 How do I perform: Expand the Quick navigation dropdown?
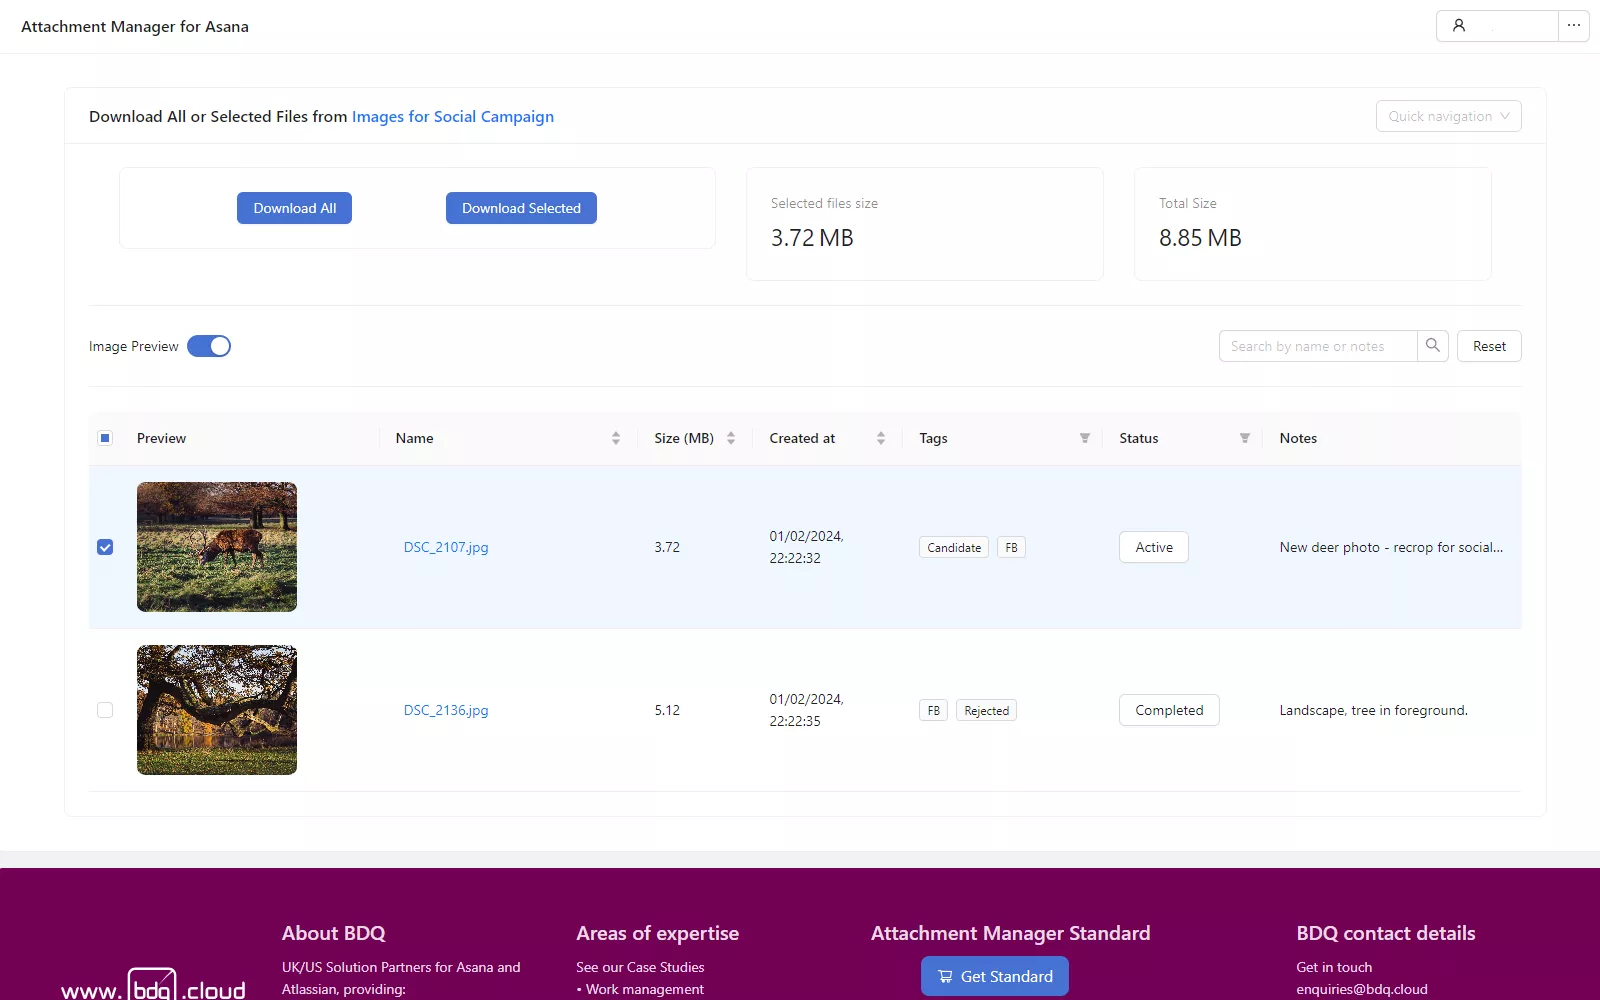1448,116
